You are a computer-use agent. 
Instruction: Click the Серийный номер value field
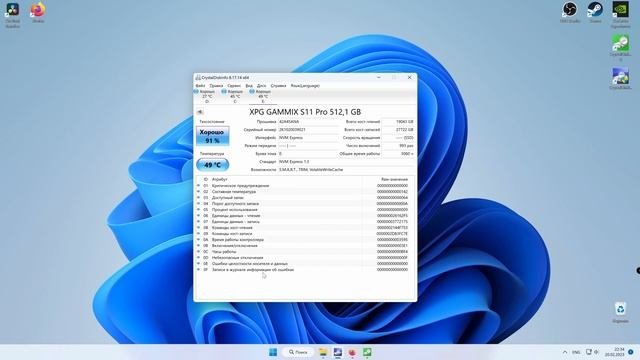(x=308, y=130)
